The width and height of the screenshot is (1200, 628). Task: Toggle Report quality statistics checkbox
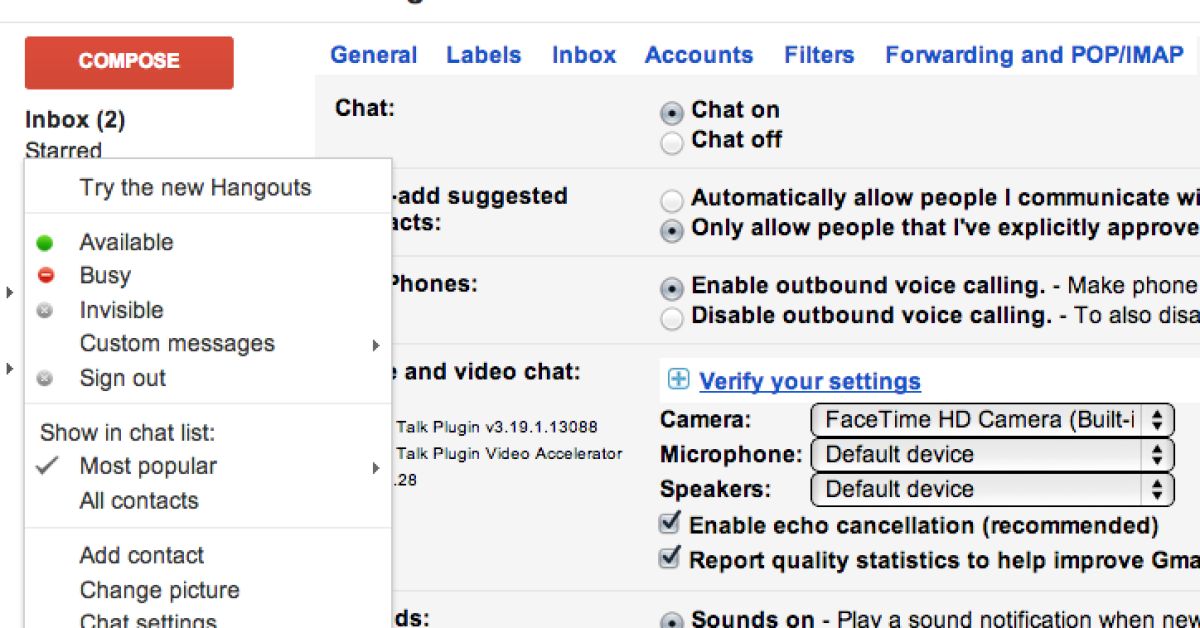(670, 558)
